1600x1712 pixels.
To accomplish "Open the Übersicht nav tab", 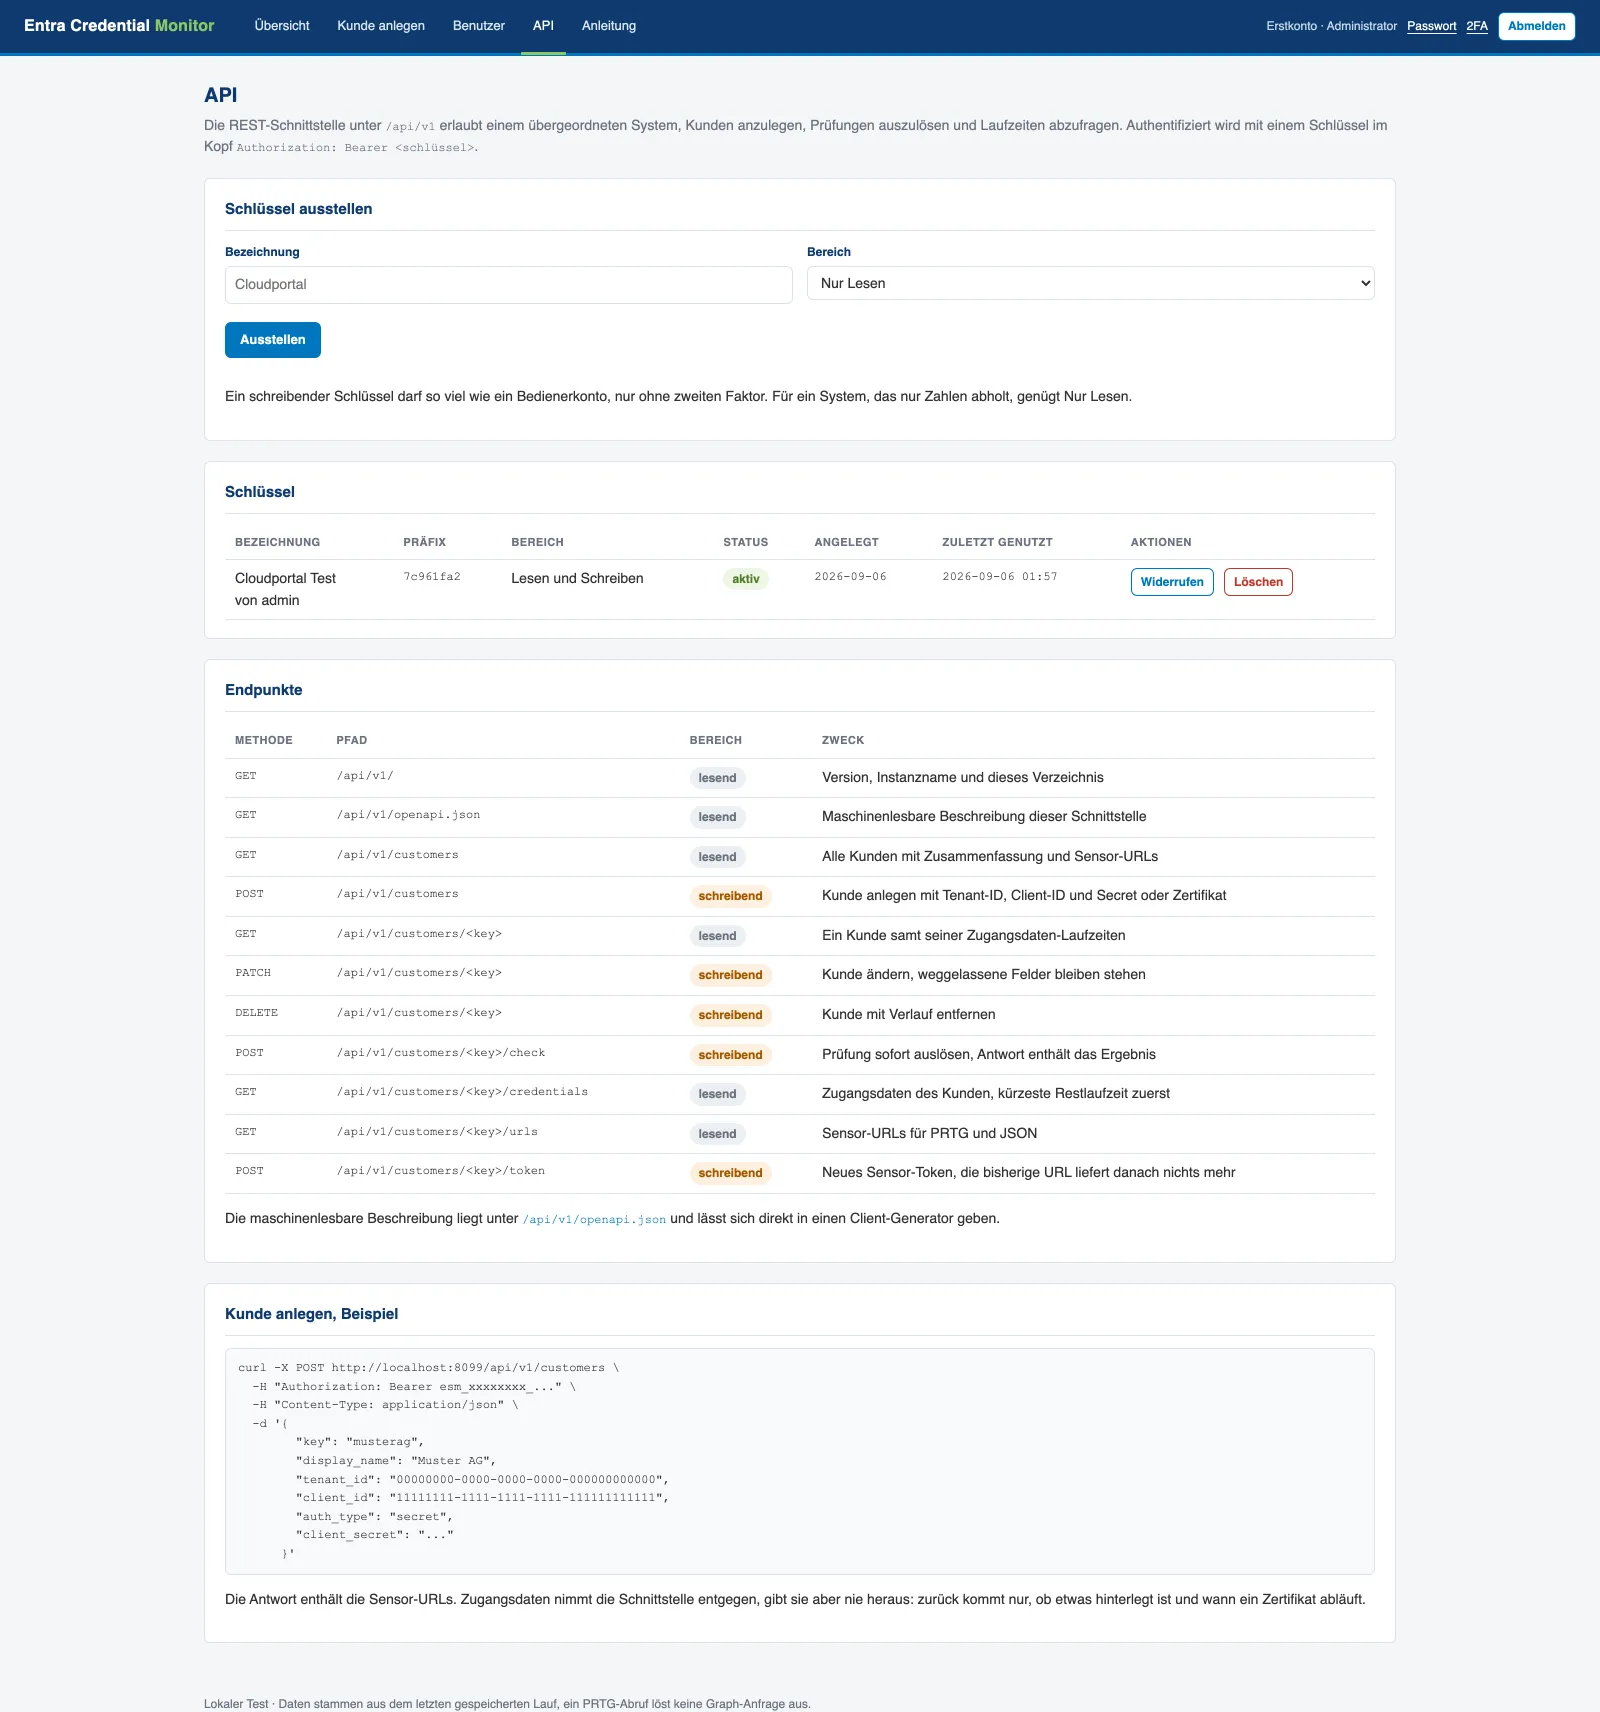I will 282,26.
